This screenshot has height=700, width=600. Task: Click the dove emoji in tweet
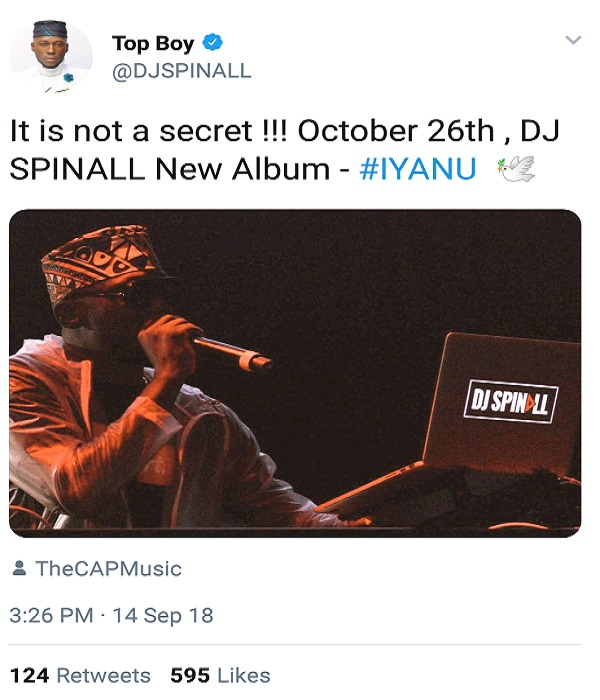(516, 169)
